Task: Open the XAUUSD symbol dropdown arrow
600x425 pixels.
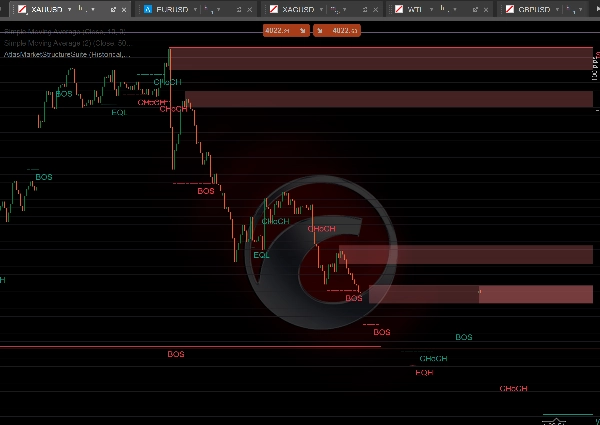Action: (x=69, y=10)
